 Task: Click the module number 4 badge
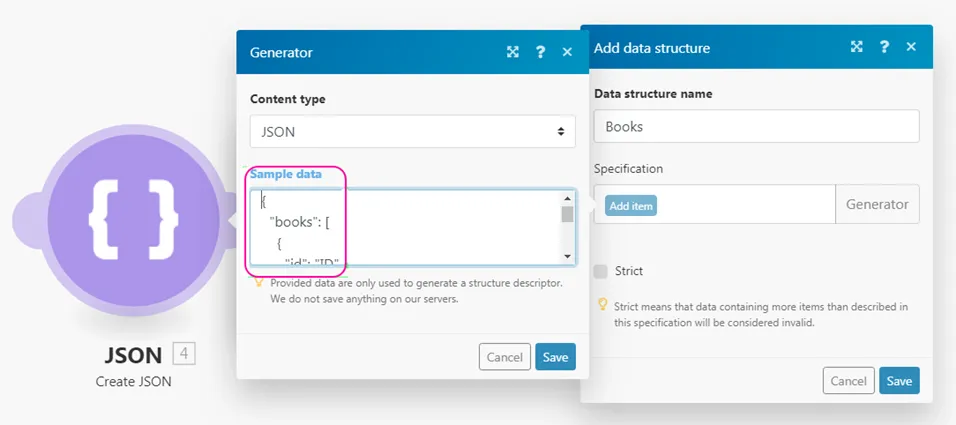tap(184, 354)
